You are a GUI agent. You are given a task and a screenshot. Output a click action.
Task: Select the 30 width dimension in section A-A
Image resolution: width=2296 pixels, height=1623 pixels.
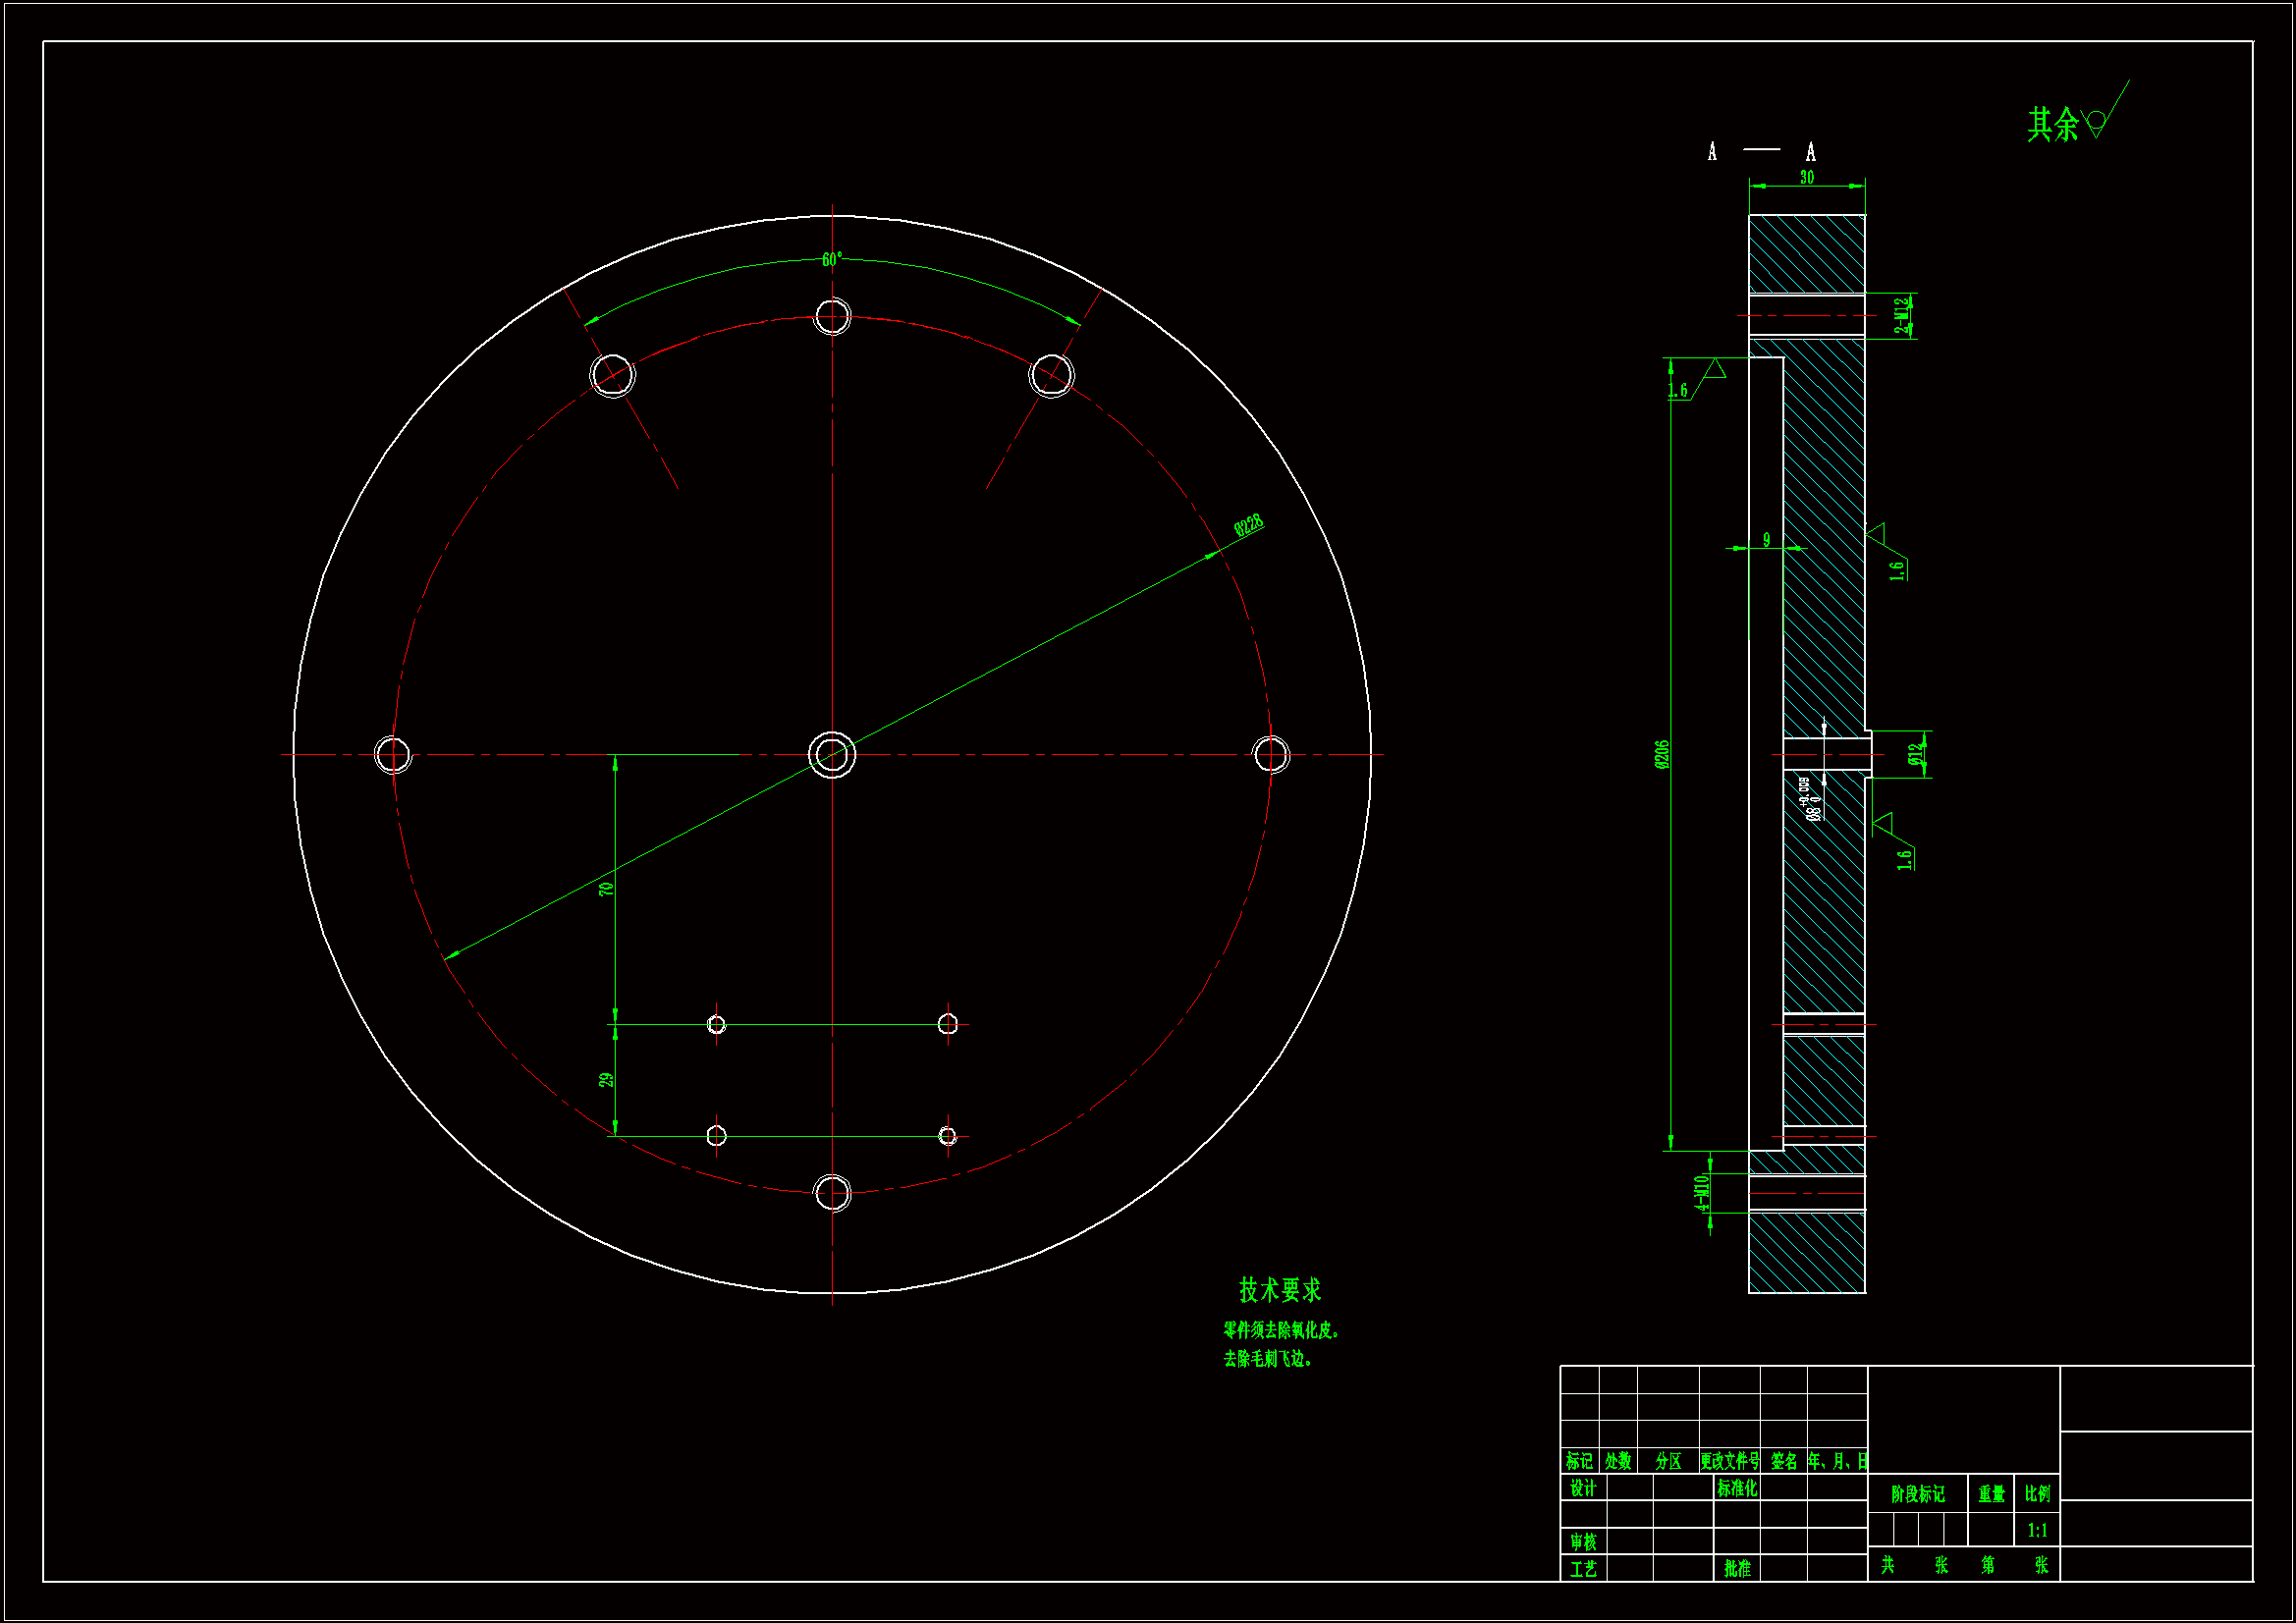(1807, 177)
